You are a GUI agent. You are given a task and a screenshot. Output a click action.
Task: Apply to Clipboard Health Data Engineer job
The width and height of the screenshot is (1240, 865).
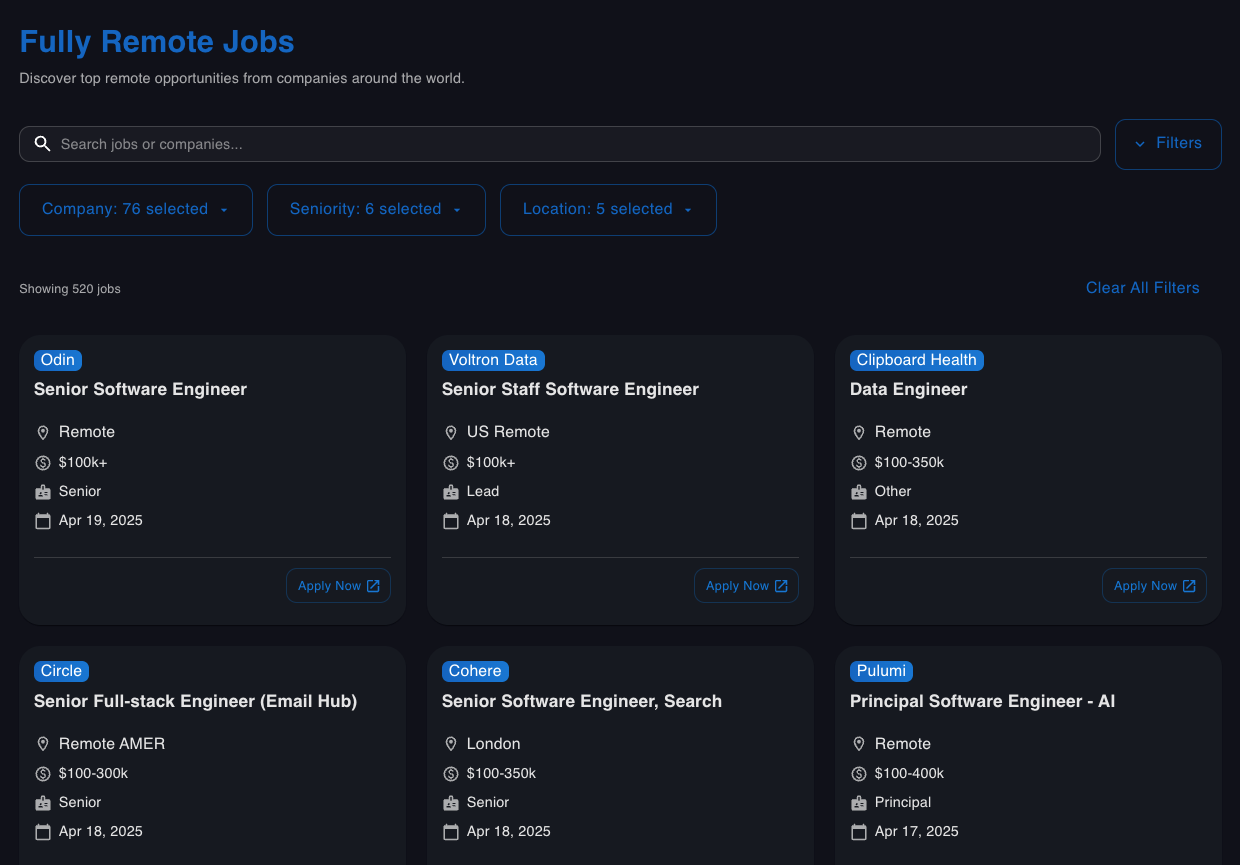[1154, 586]
